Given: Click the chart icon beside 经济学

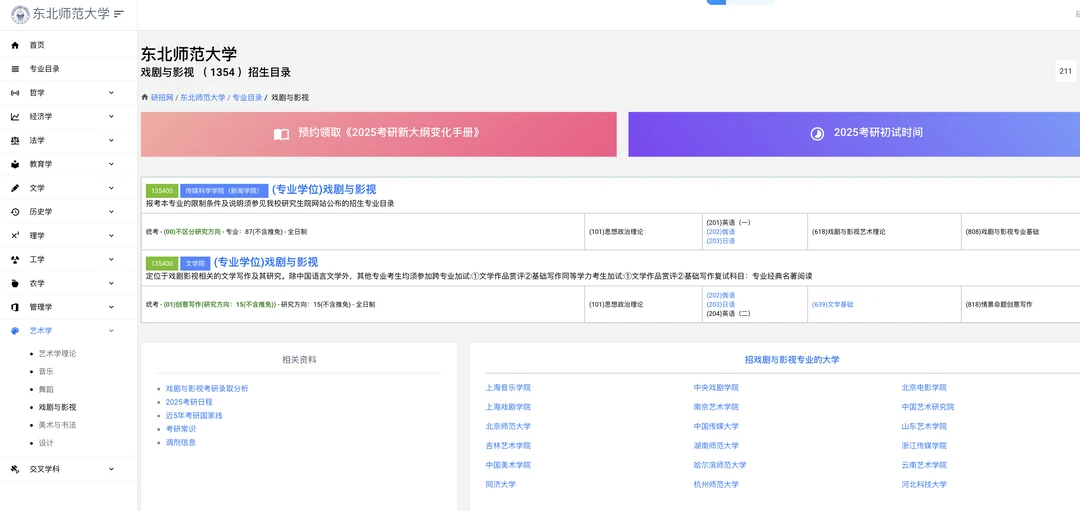Looking at the screenshot, I should (x=15, y=116).
